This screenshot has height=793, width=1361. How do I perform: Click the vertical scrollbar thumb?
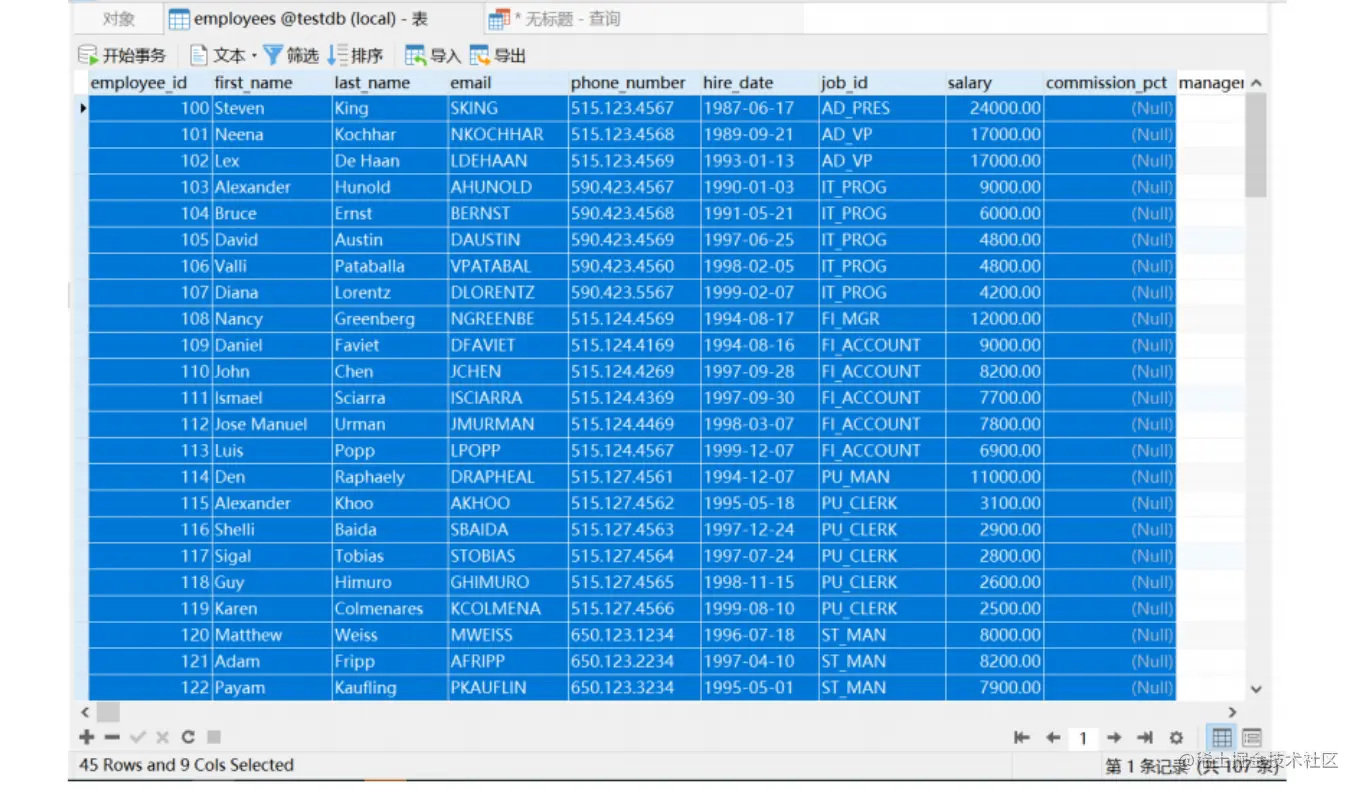1256,145
